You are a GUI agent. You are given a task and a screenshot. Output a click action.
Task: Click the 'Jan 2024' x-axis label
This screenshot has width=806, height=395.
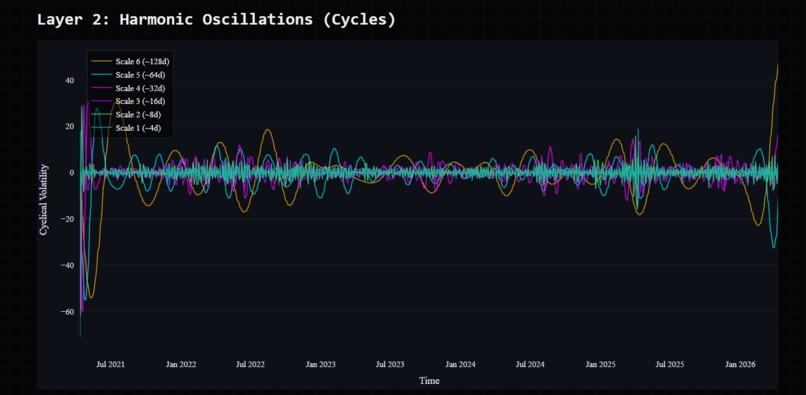(460, 364)
